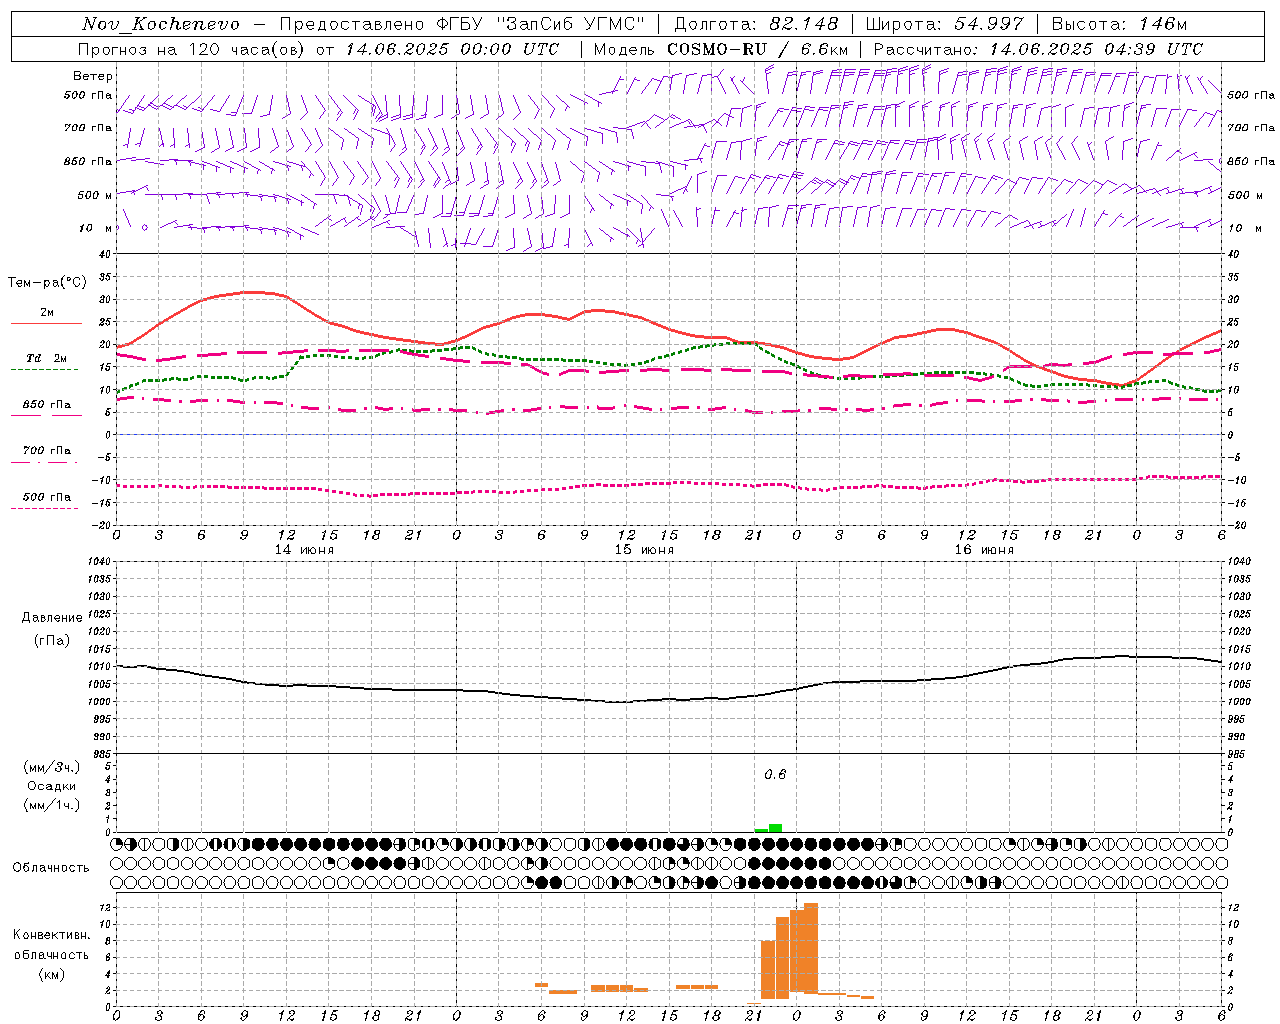Image resolution: width=1280 pixels, height=1024 pixels.
Task: Click the 15 июня date label
Action: (644, 550)
